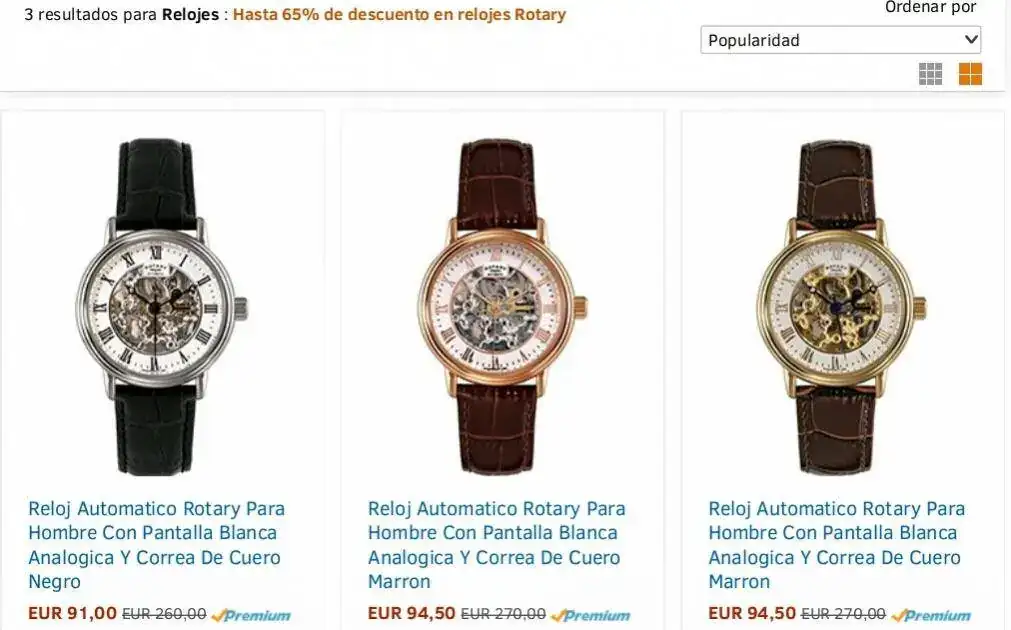Screen dimensions: 1011x630
Task: Click the EUR 91,00 price
Action: 72,613
